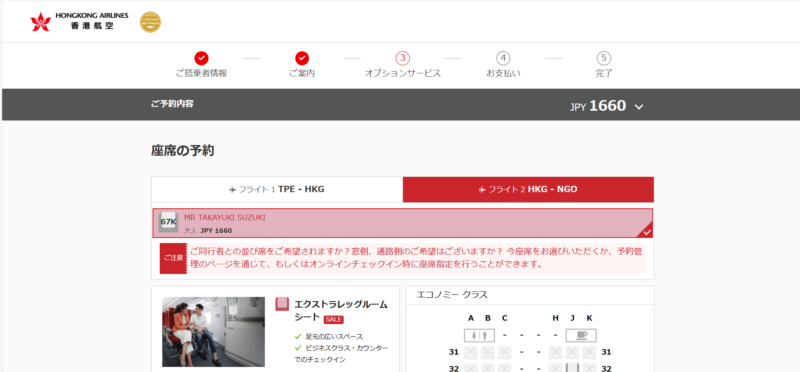This screenshot has width=800, height=372.
Task: Select available seat 32J
Action: 572,367
